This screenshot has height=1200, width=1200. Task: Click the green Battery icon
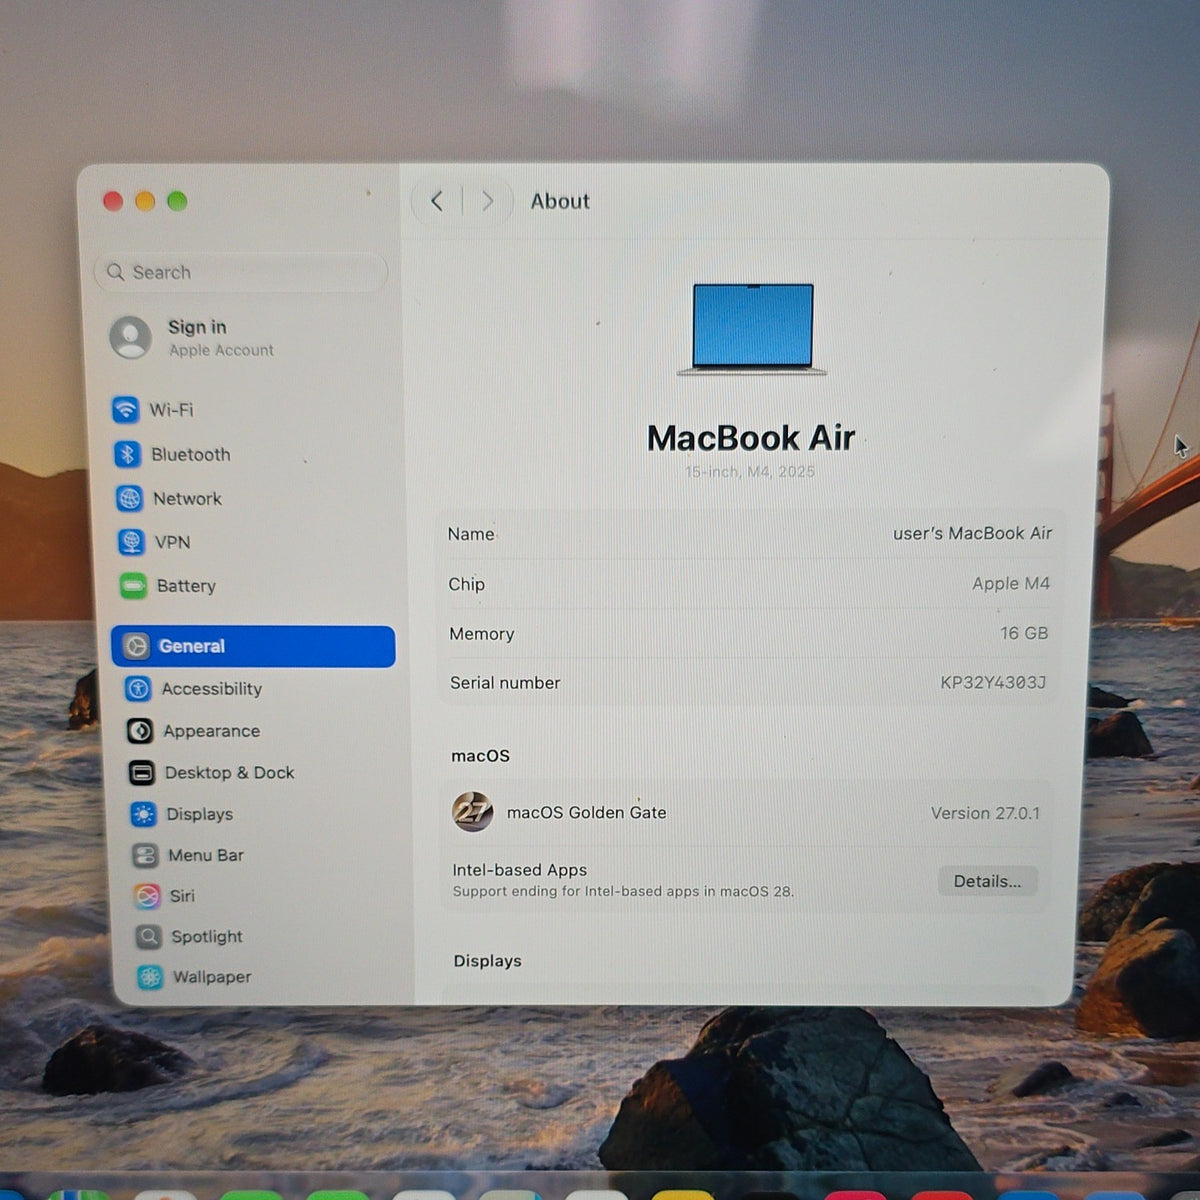(133, 586)
